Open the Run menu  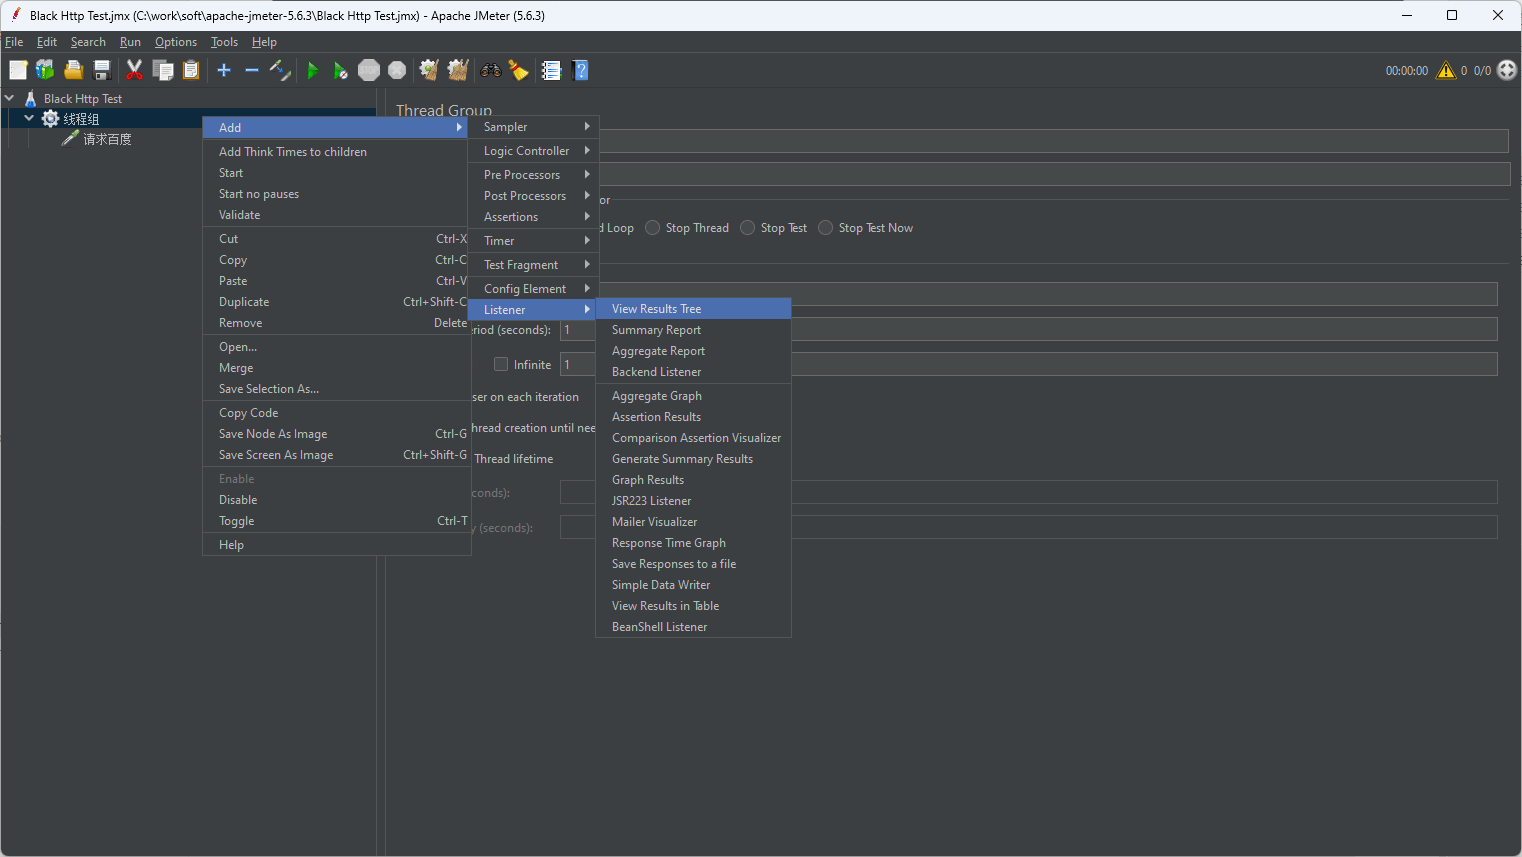click(x=130, y=42)
